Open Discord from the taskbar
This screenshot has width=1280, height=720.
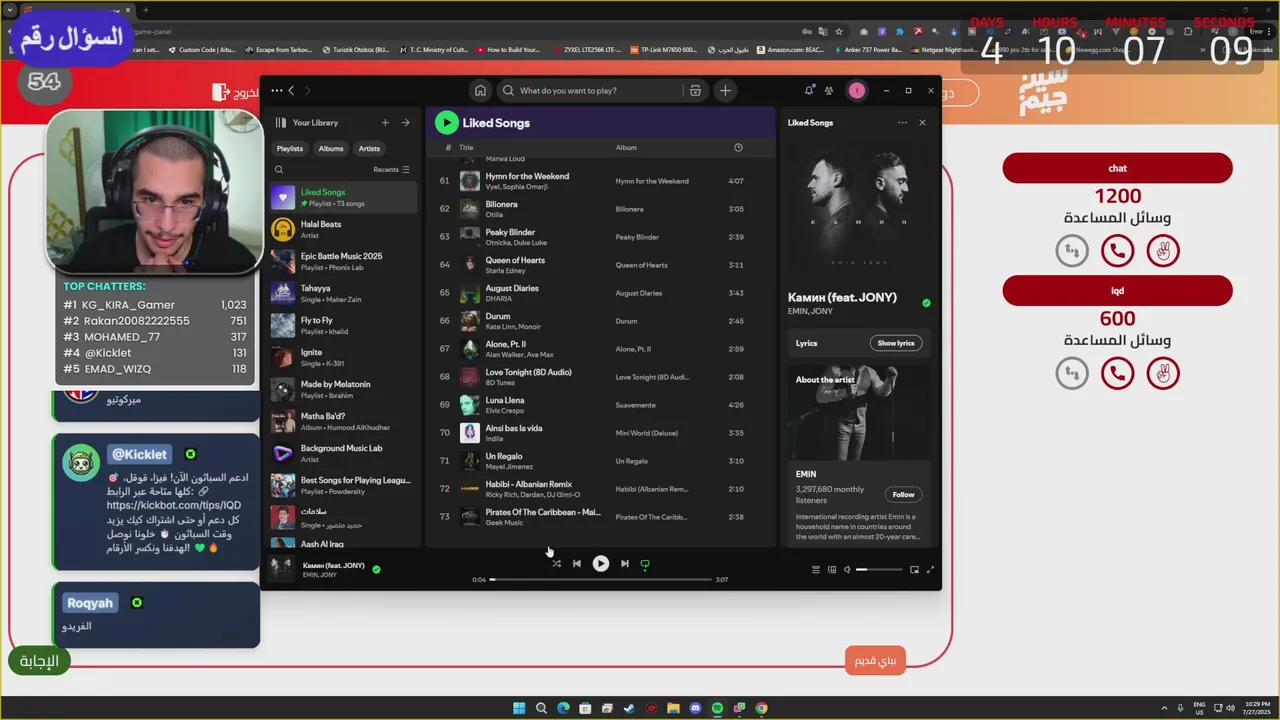tap(695, 708)
